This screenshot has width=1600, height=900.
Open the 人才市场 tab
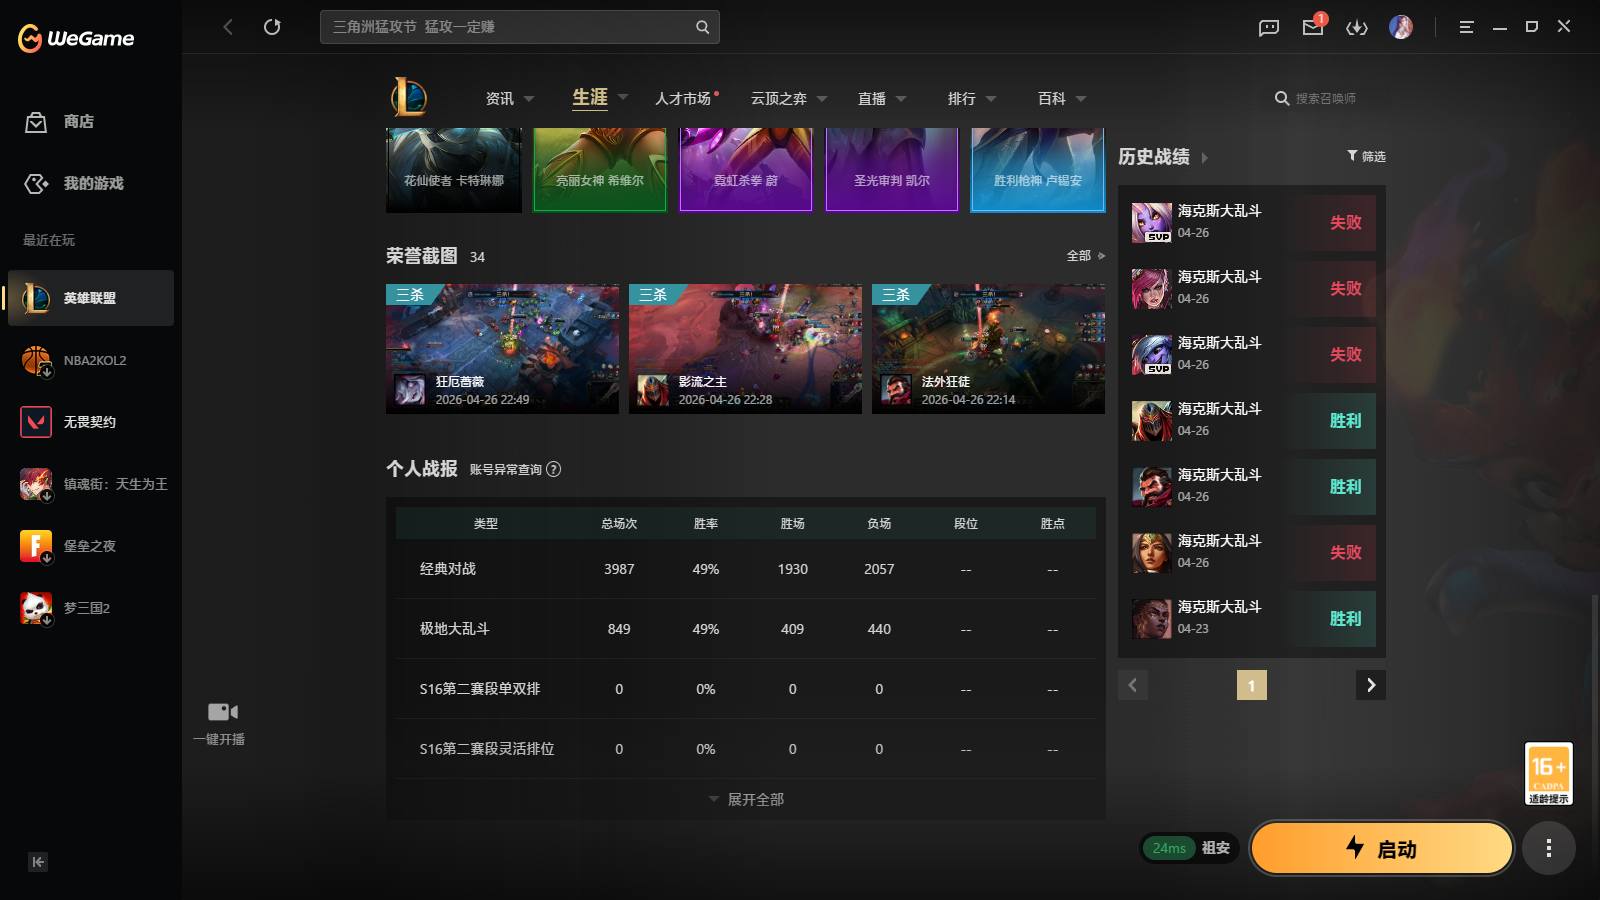click(x=683, y=99)
